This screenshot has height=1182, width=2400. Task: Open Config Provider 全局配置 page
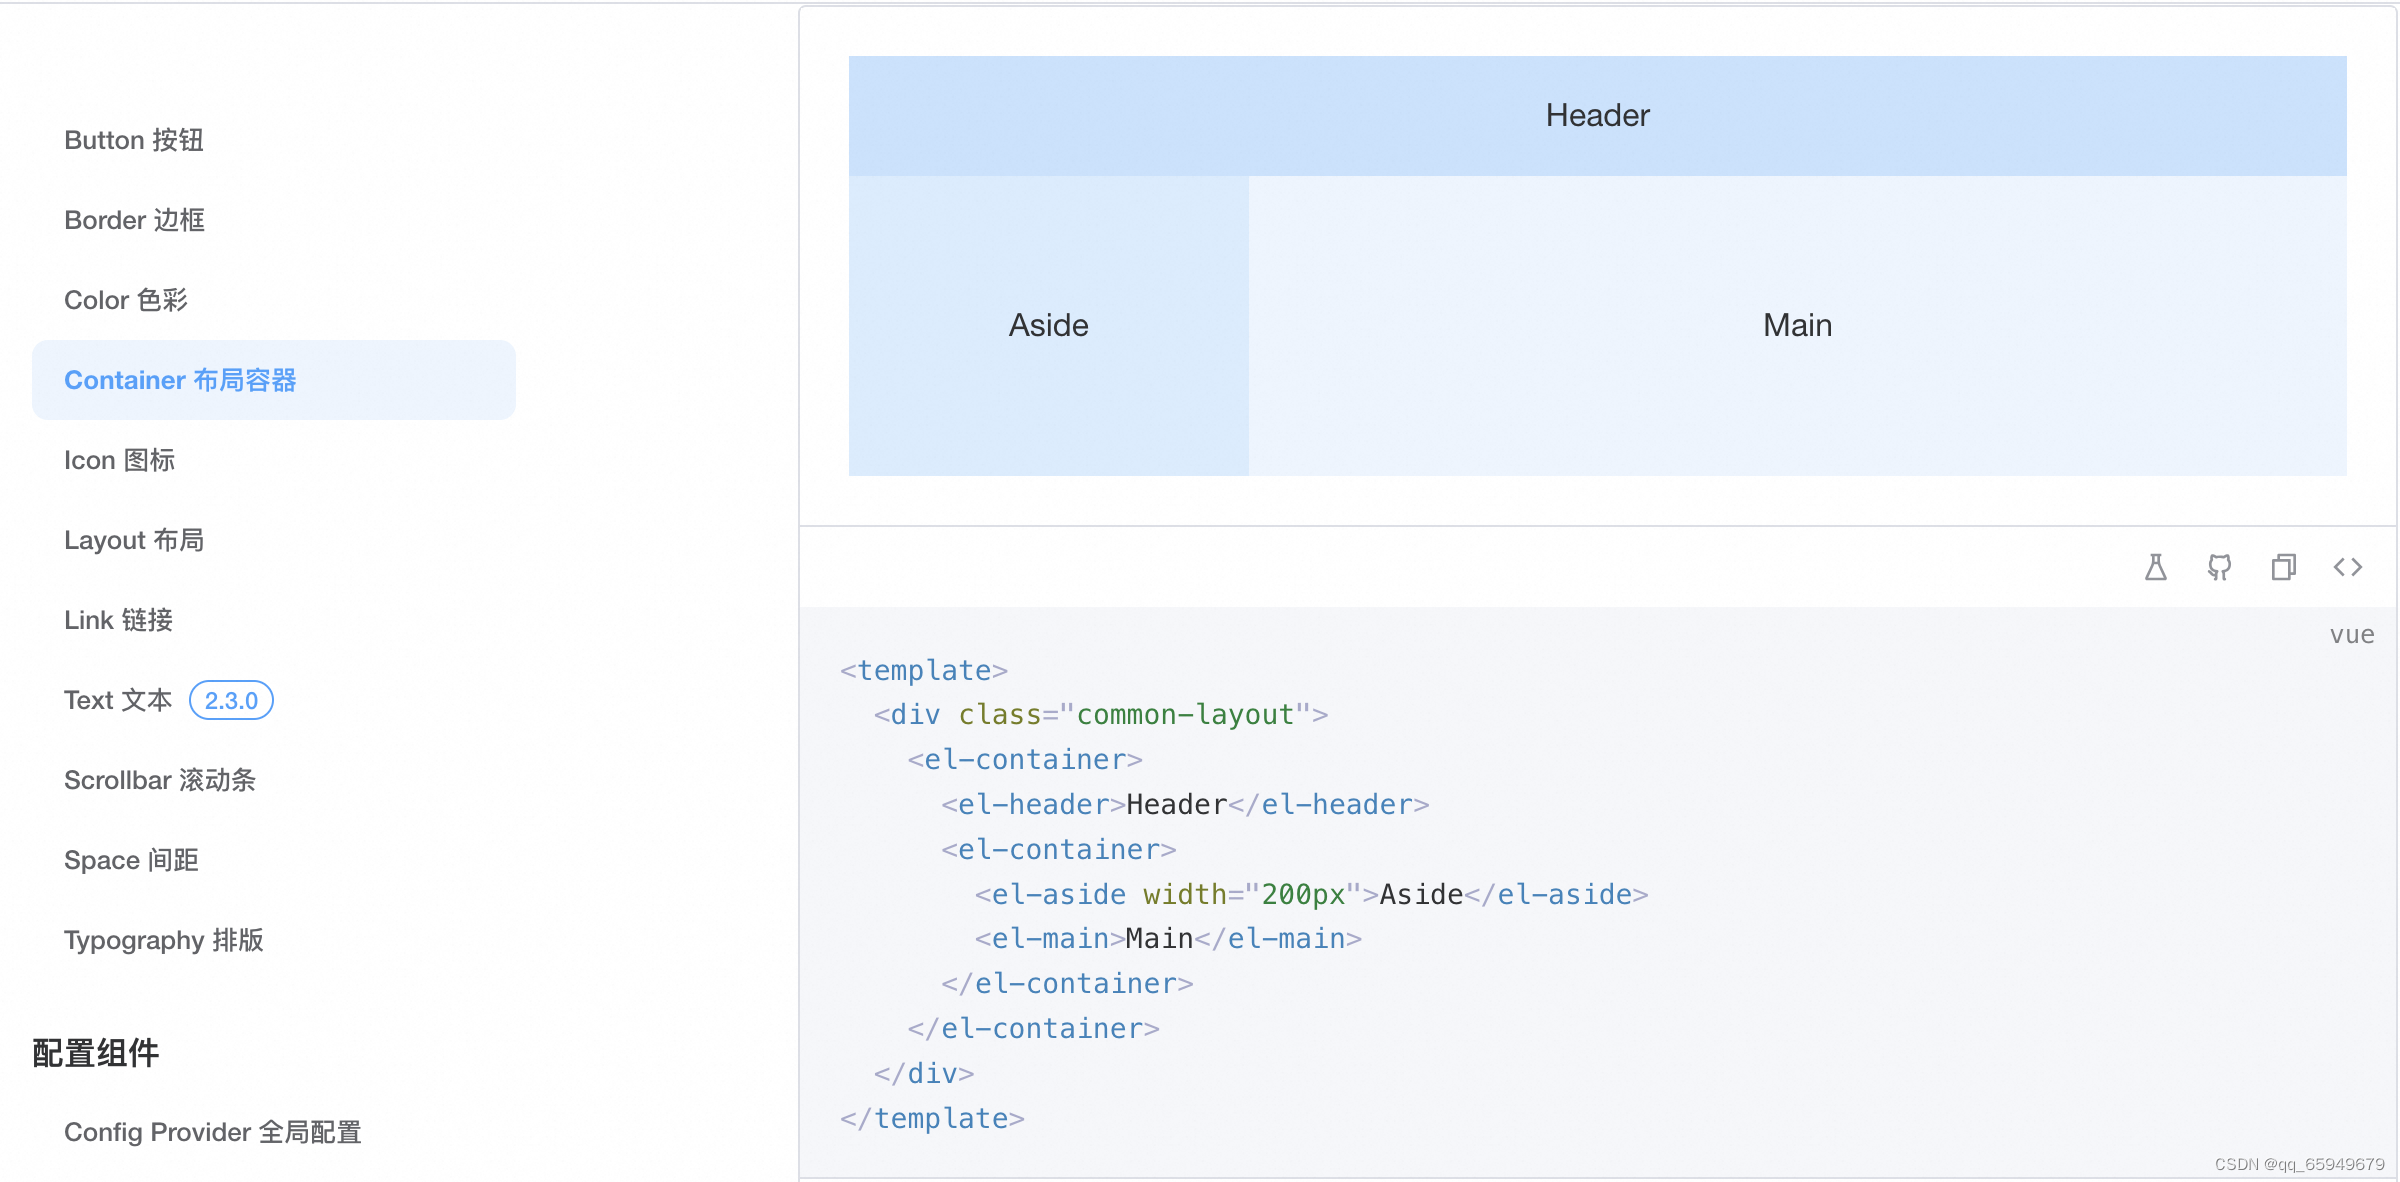pyautogui.click(x=212, y=1132)
